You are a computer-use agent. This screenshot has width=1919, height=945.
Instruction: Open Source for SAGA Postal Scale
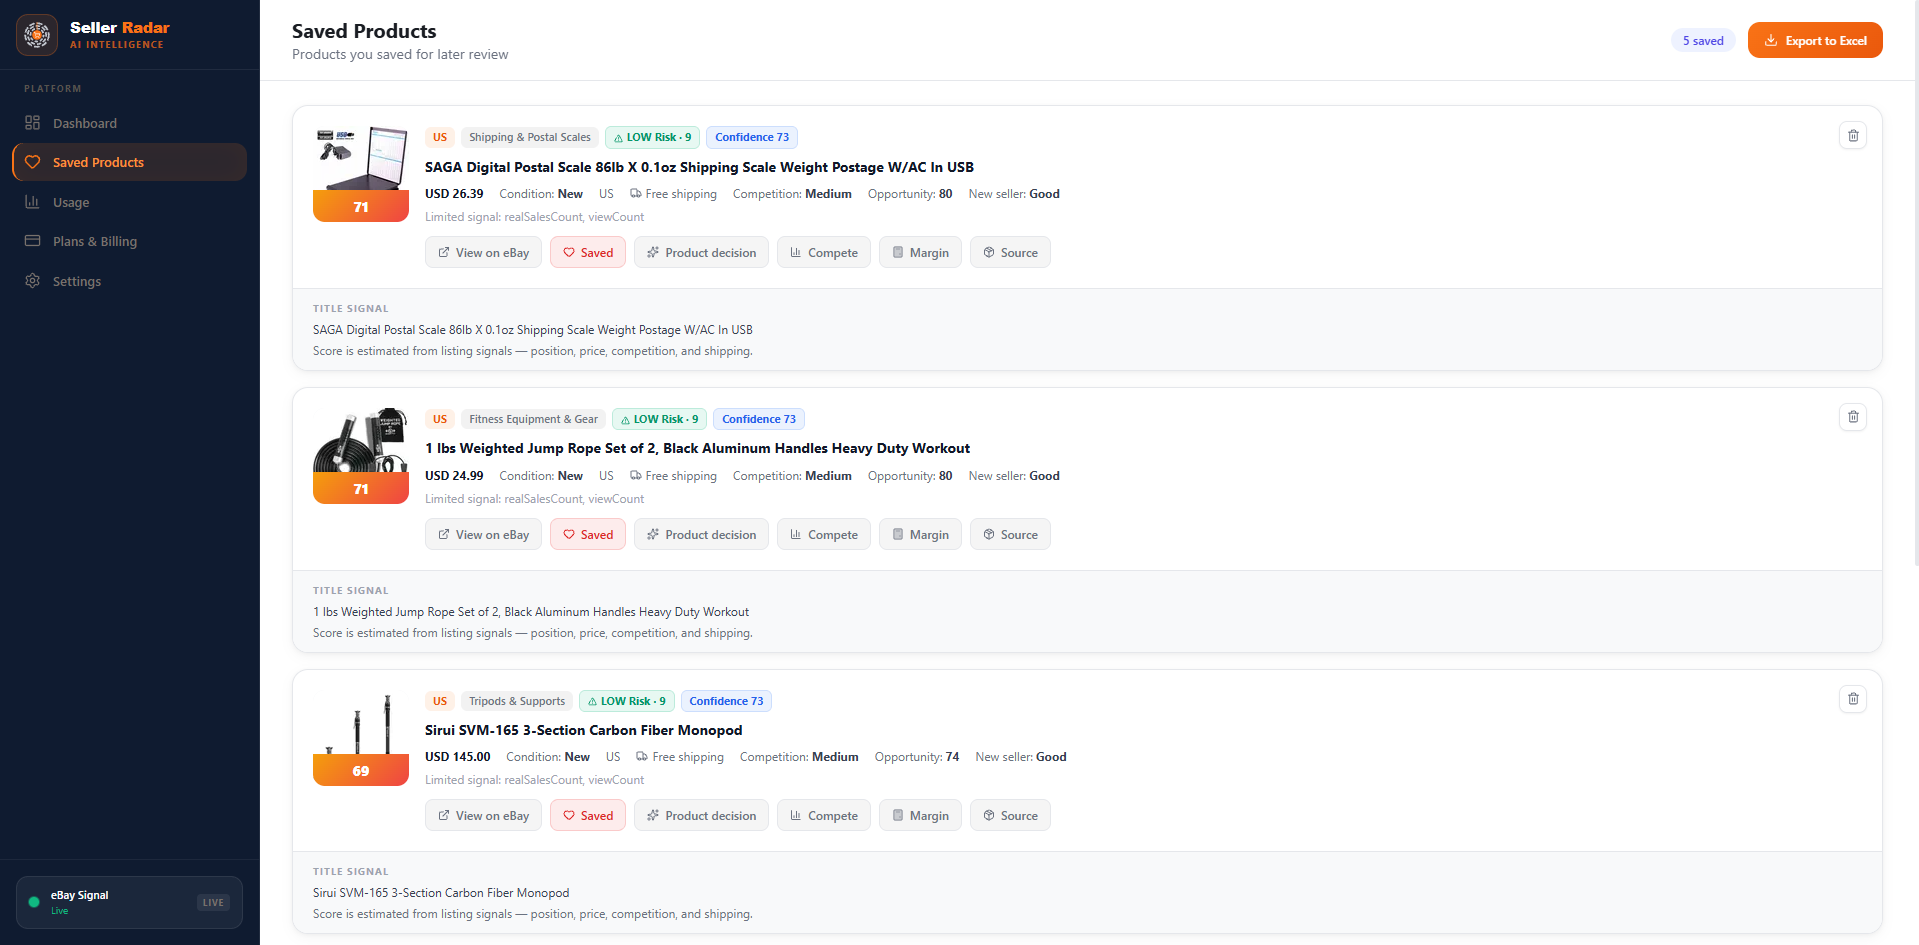(1010, 253)
